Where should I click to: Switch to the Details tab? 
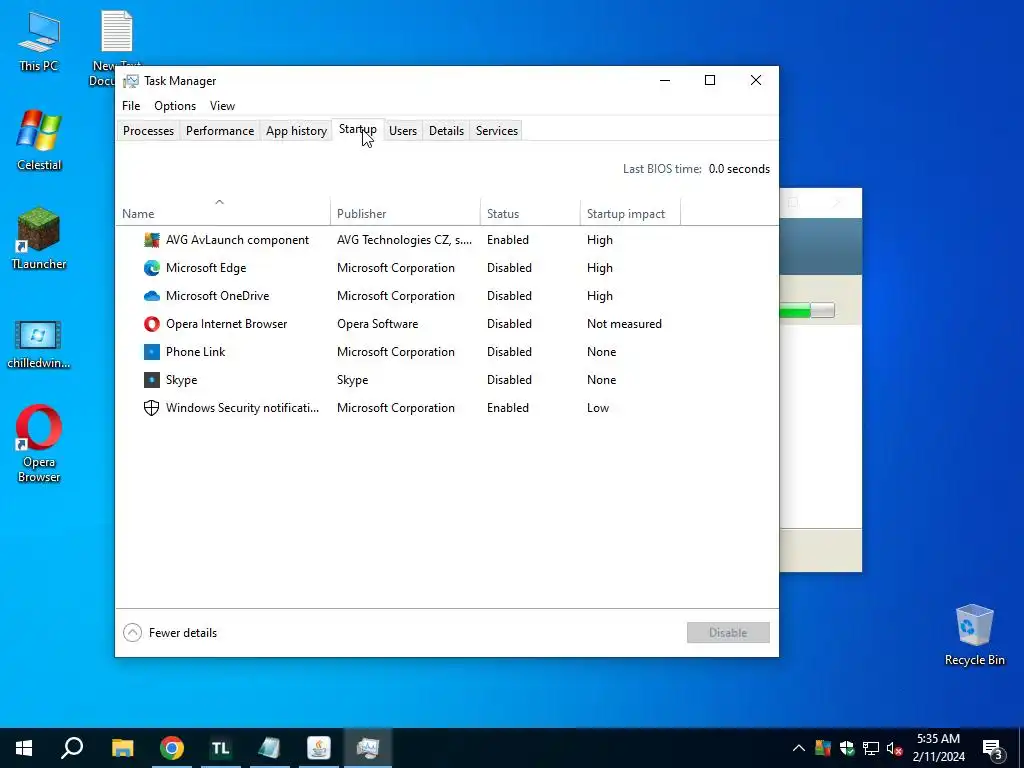447,131
